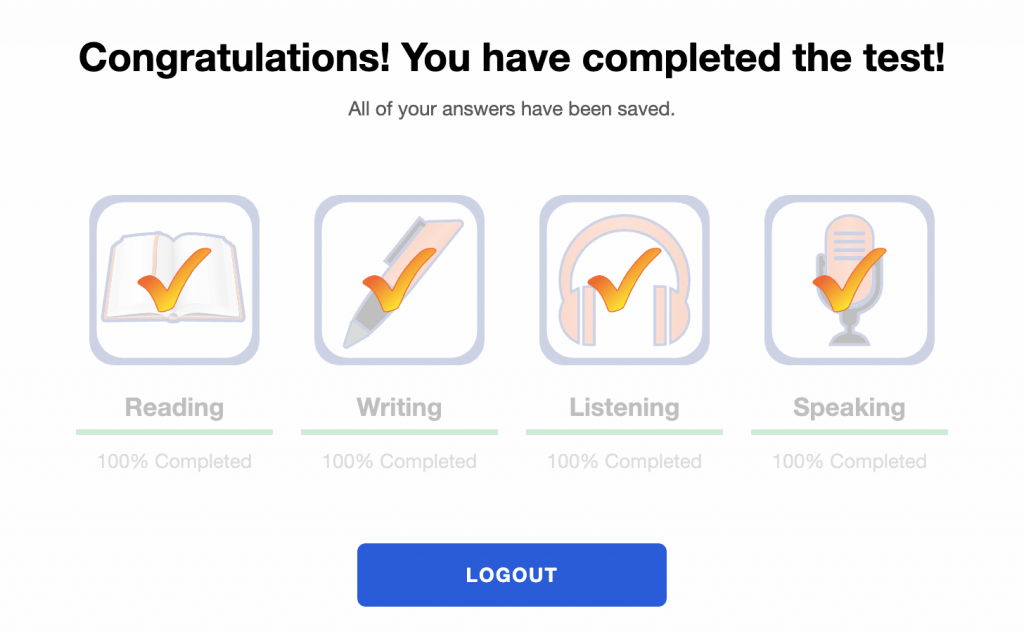Screen dimensions: 1024x632
Task: Click the Congratulations completion heading
Action: coord(511,57)
